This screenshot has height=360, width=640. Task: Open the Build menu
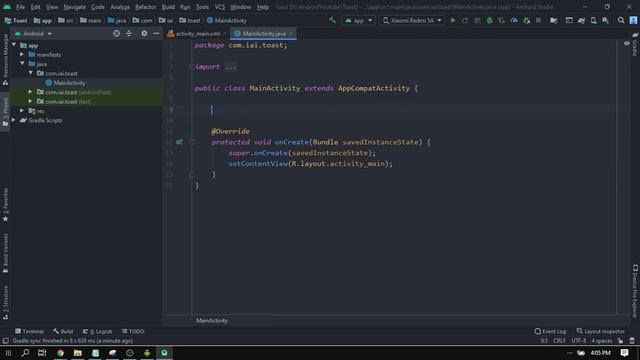tap(168, 7)
